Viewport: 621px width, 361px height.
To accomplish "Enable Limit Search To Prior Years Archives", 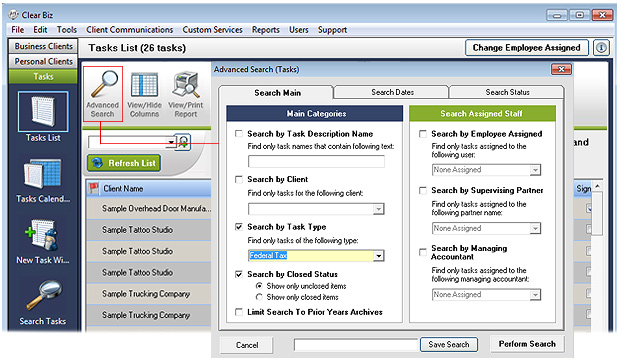I will click(239, 312).
